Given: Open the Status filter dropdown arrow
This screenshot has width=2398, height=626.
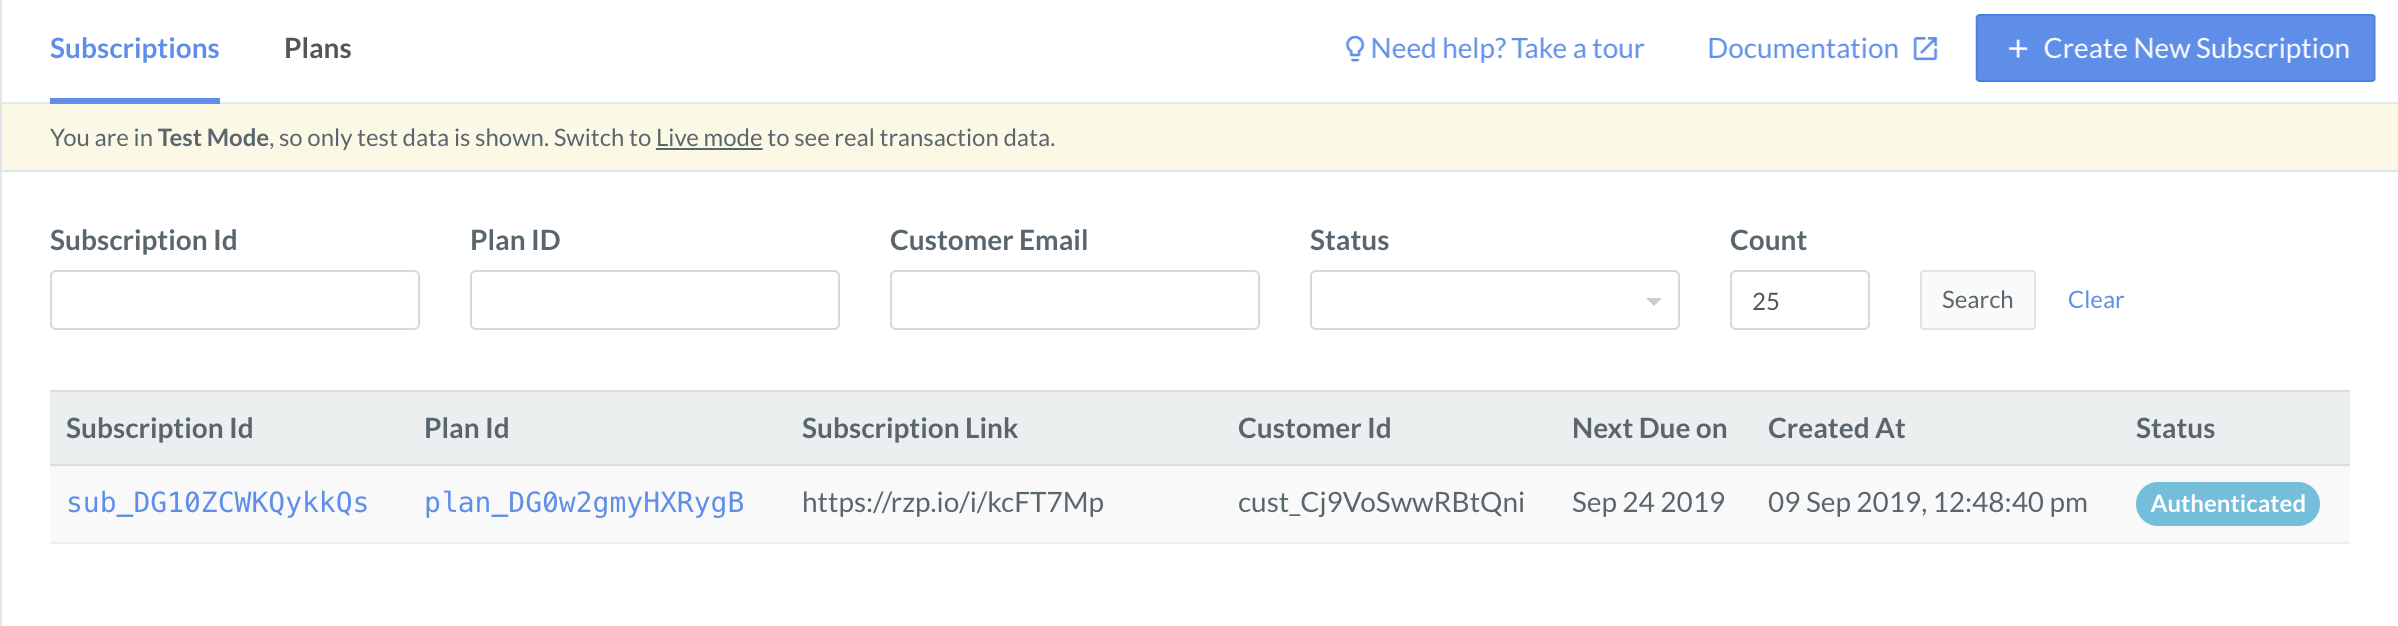Looking at the screenshot, I should tap(1653, 301).
